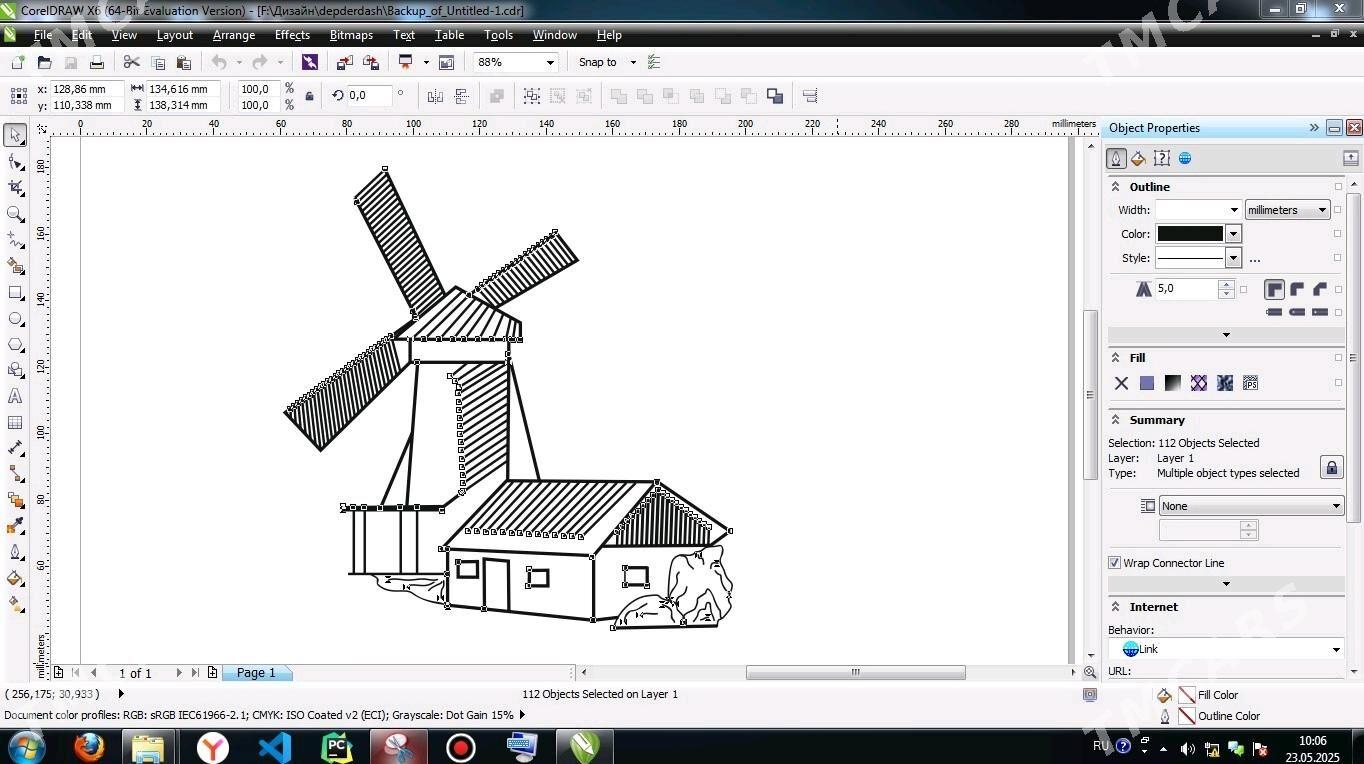Select the Text tool (letter A)
Image resolution: width=1364 pixels, height=764 pixels.
point(15,397)
